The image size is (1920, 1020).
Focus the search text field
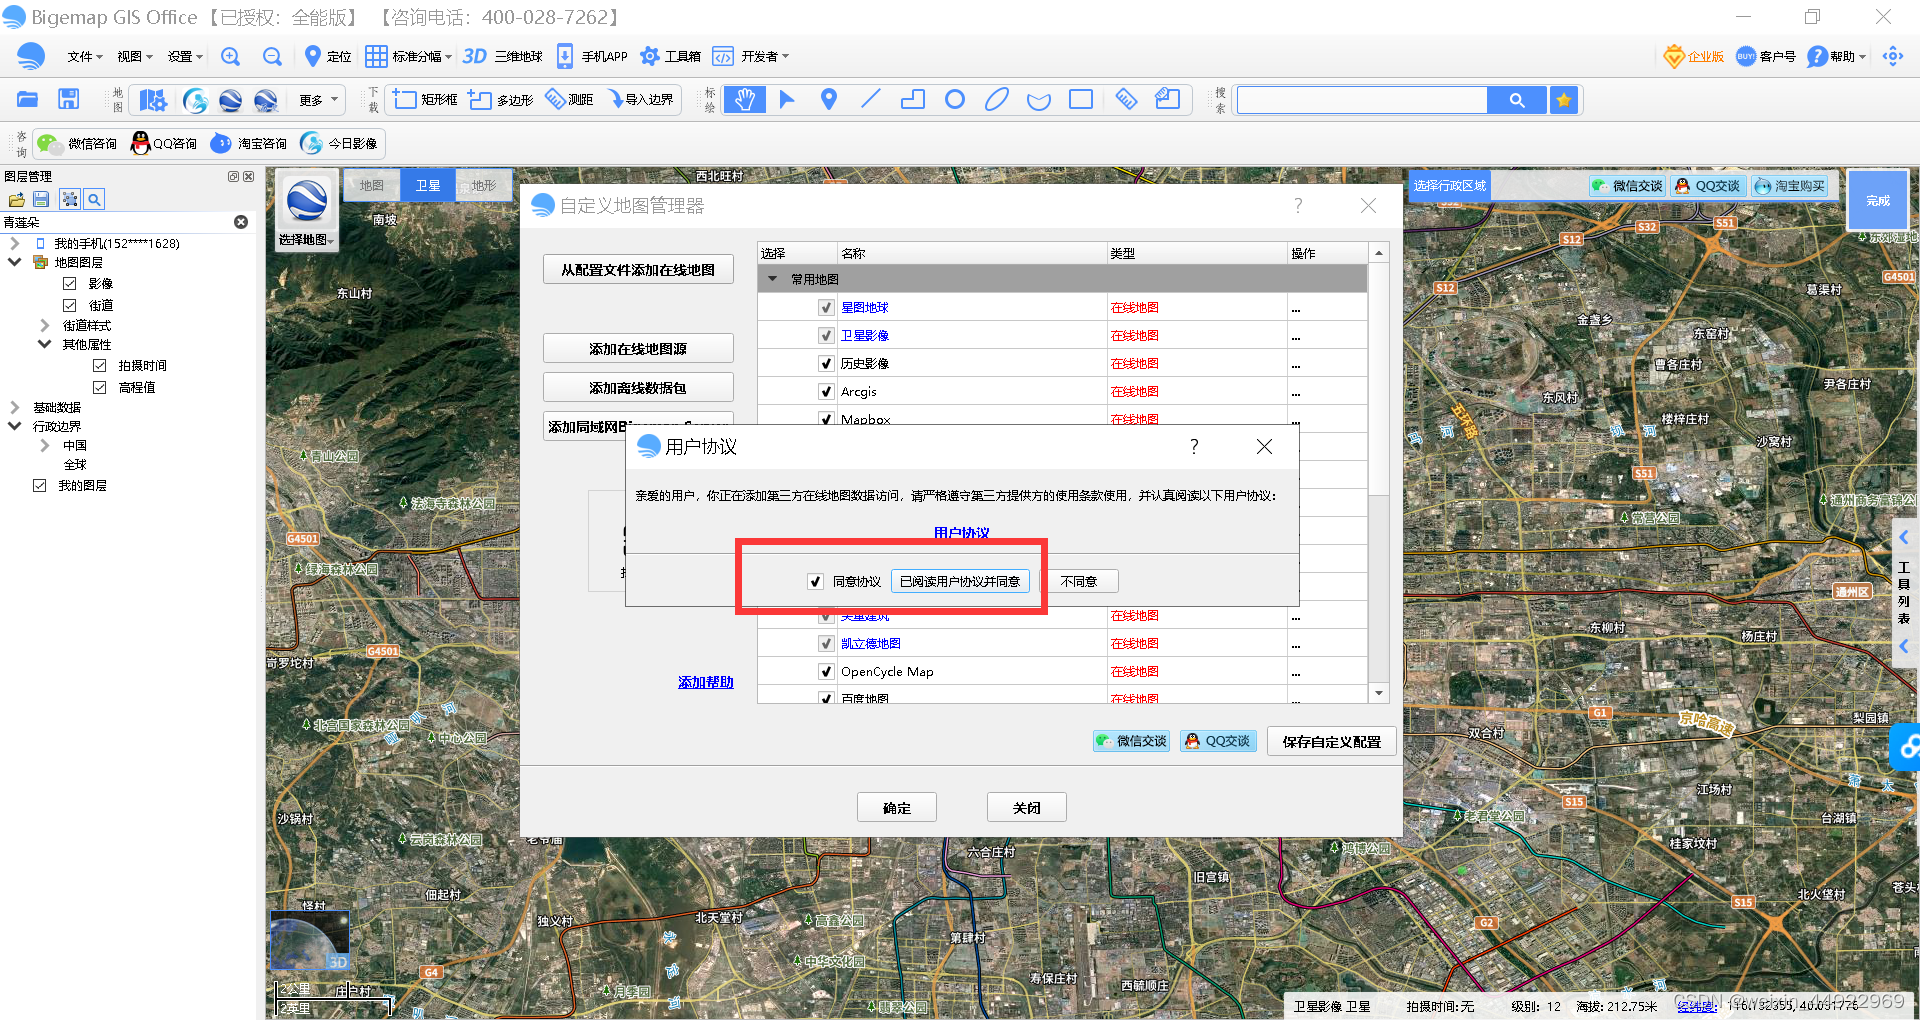(x=1362, y=100)
